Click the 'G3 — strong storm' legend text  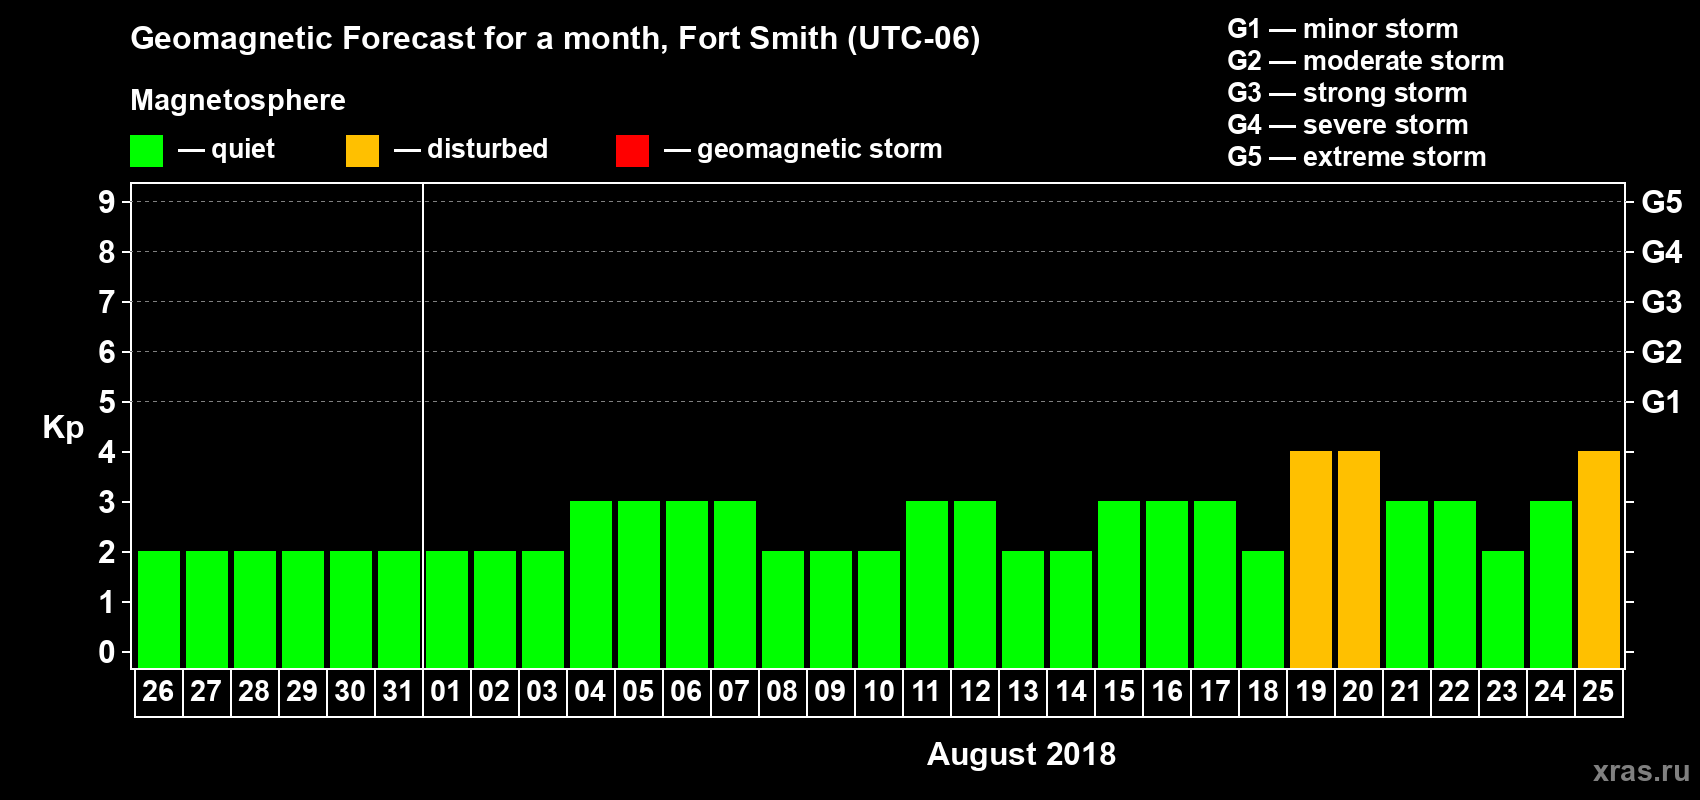point(1347,93)
